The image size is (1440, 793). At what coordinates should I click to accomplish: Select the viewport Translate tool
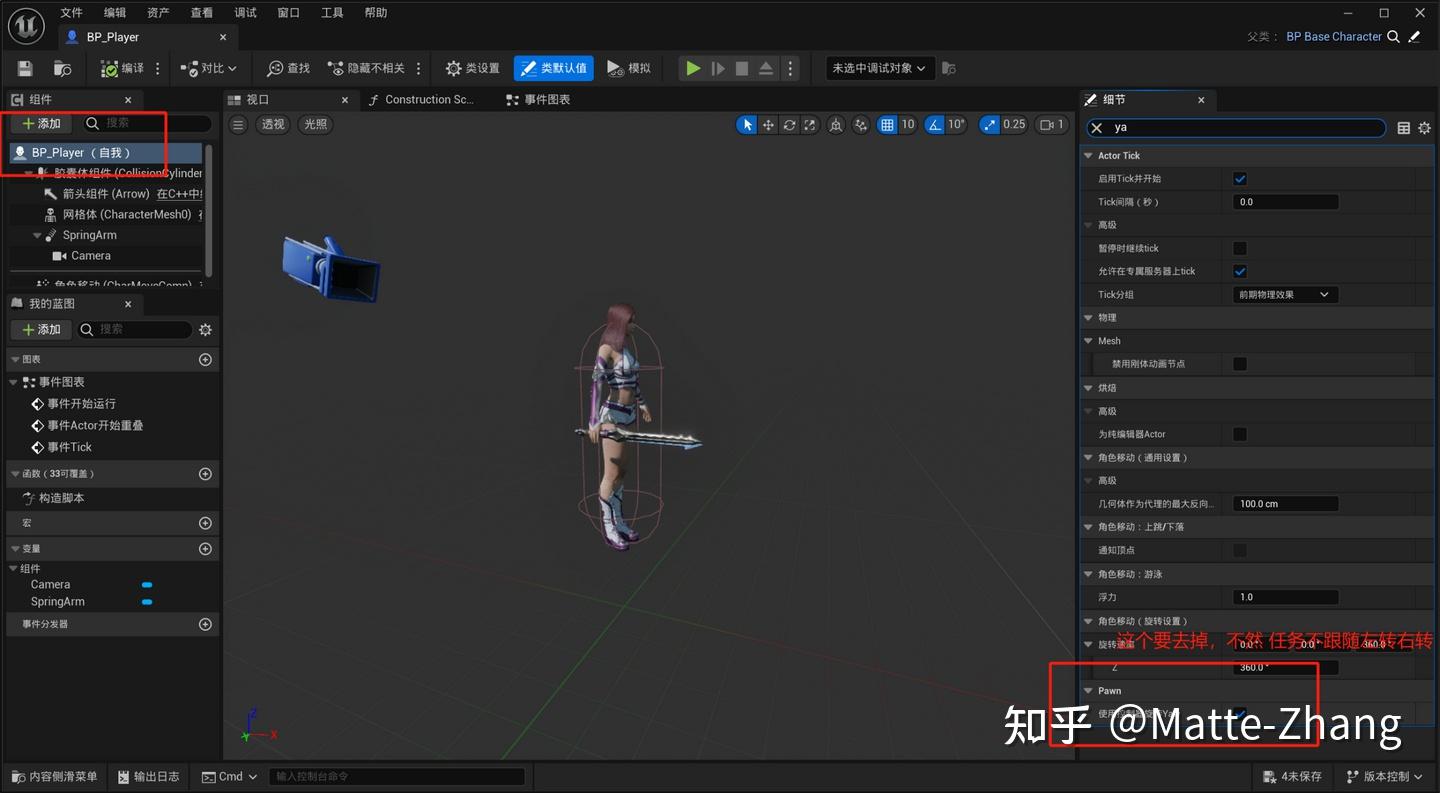click(768, 125)
